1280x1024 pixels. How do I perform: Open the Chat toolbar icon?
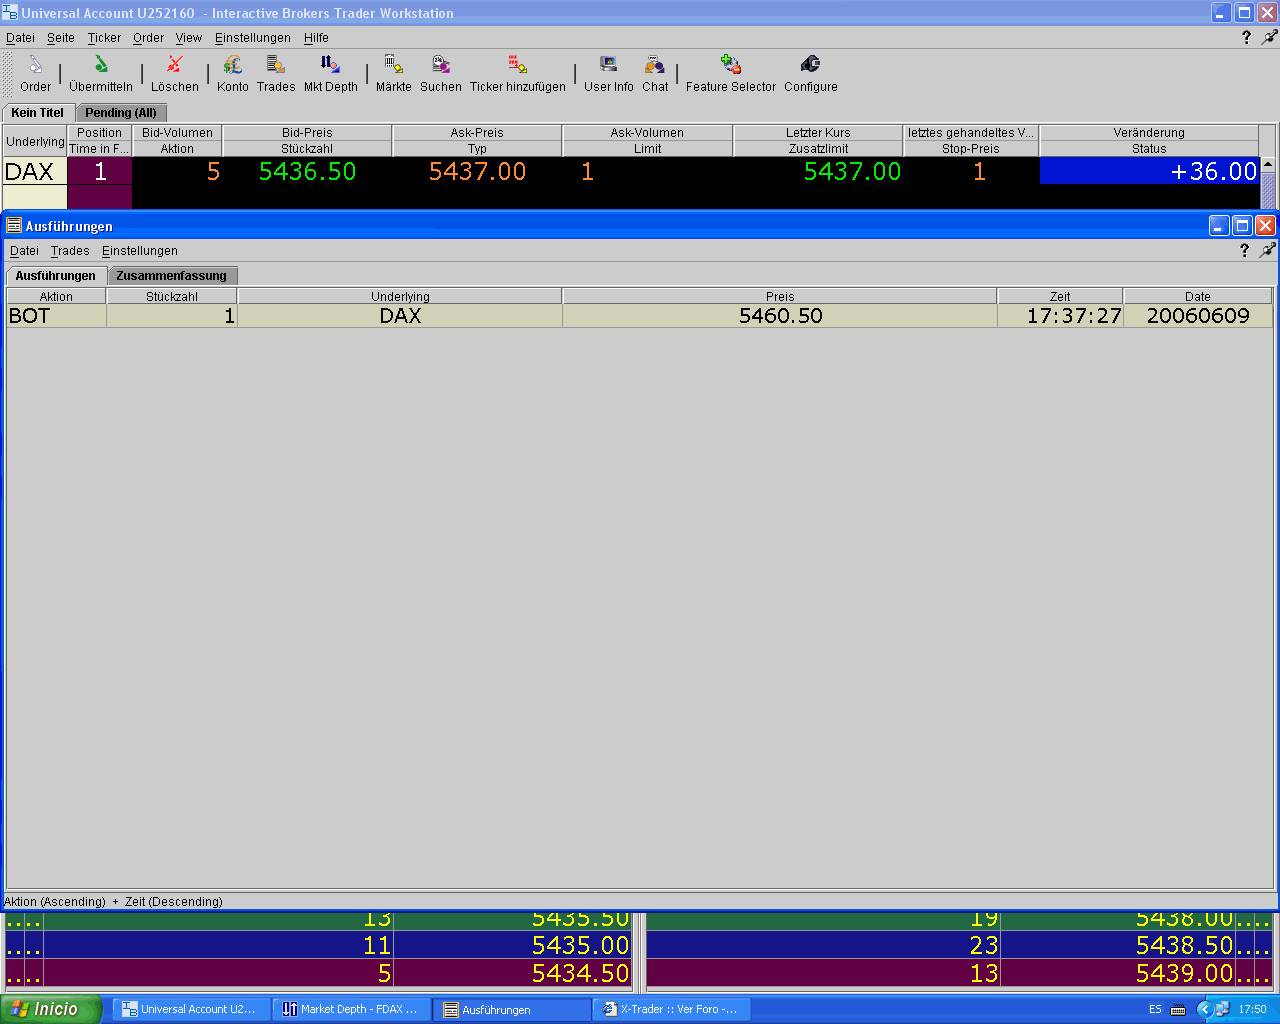point(655,74)
